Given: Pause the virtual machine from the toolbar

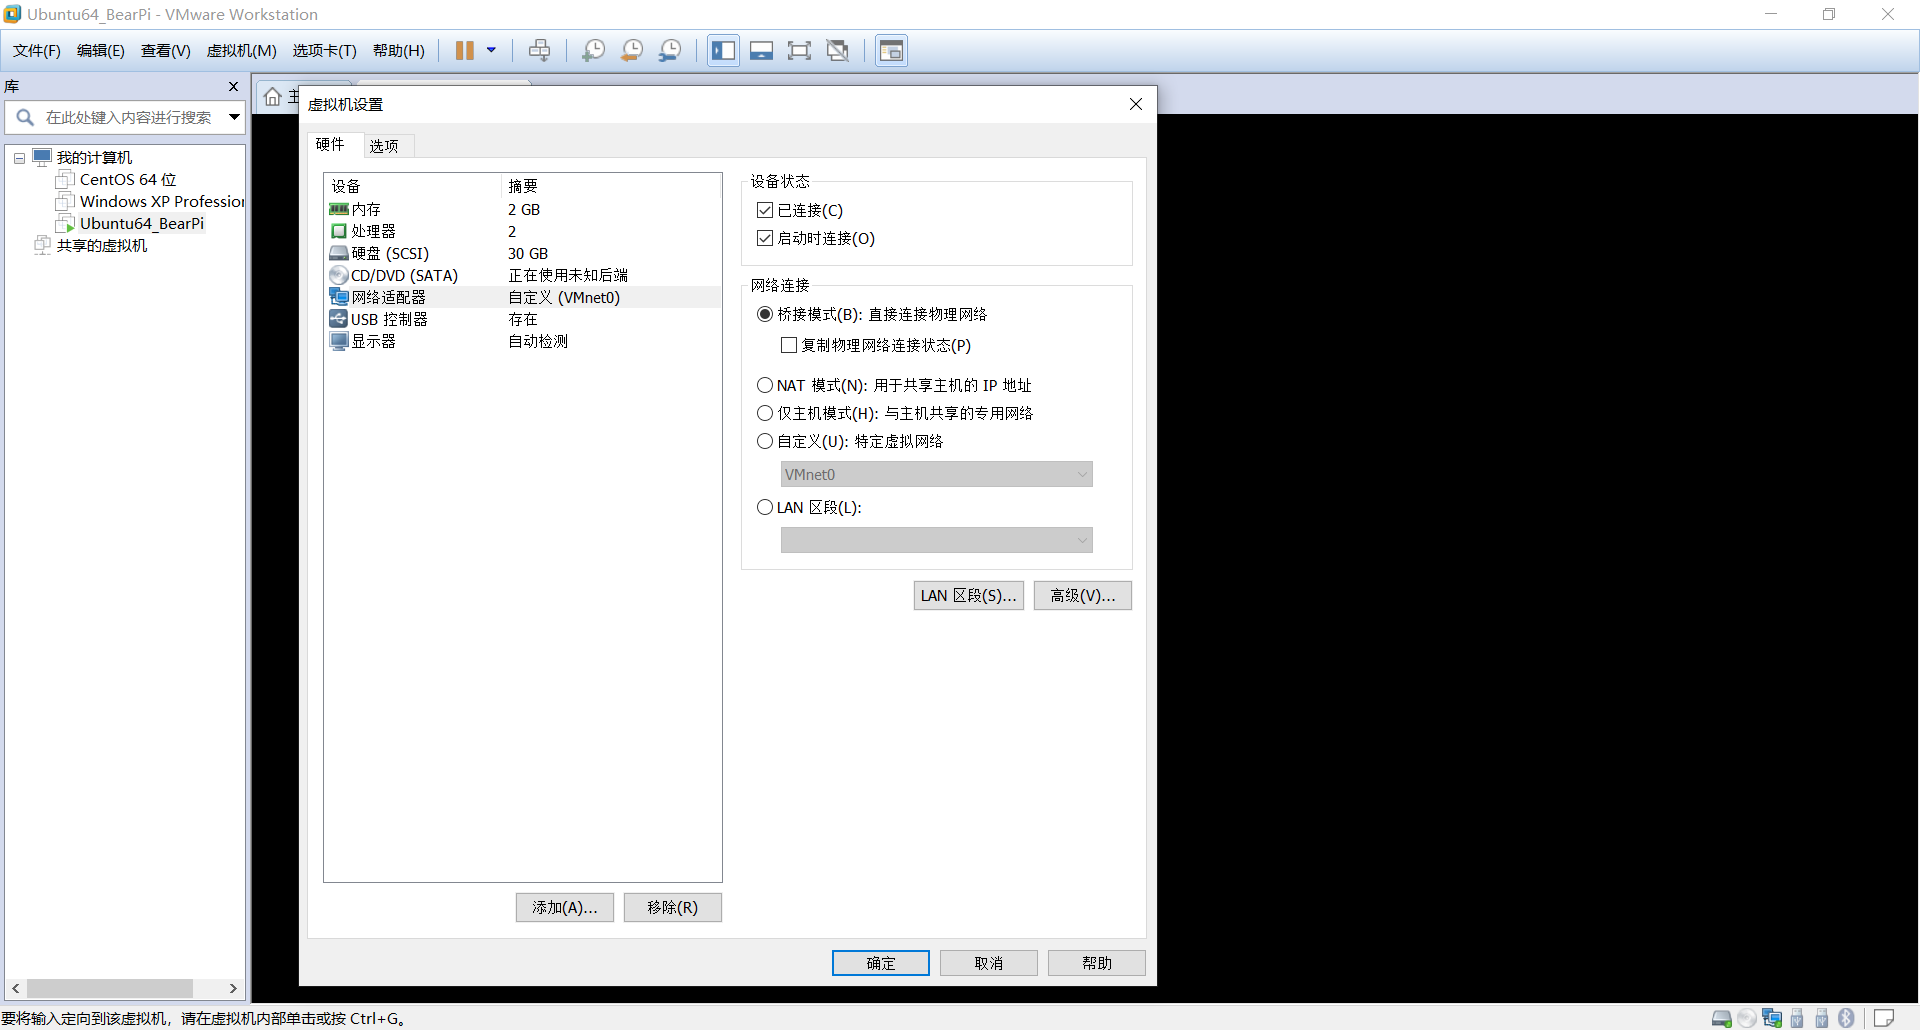Looking at the screenshot, I should pos(465,50).
